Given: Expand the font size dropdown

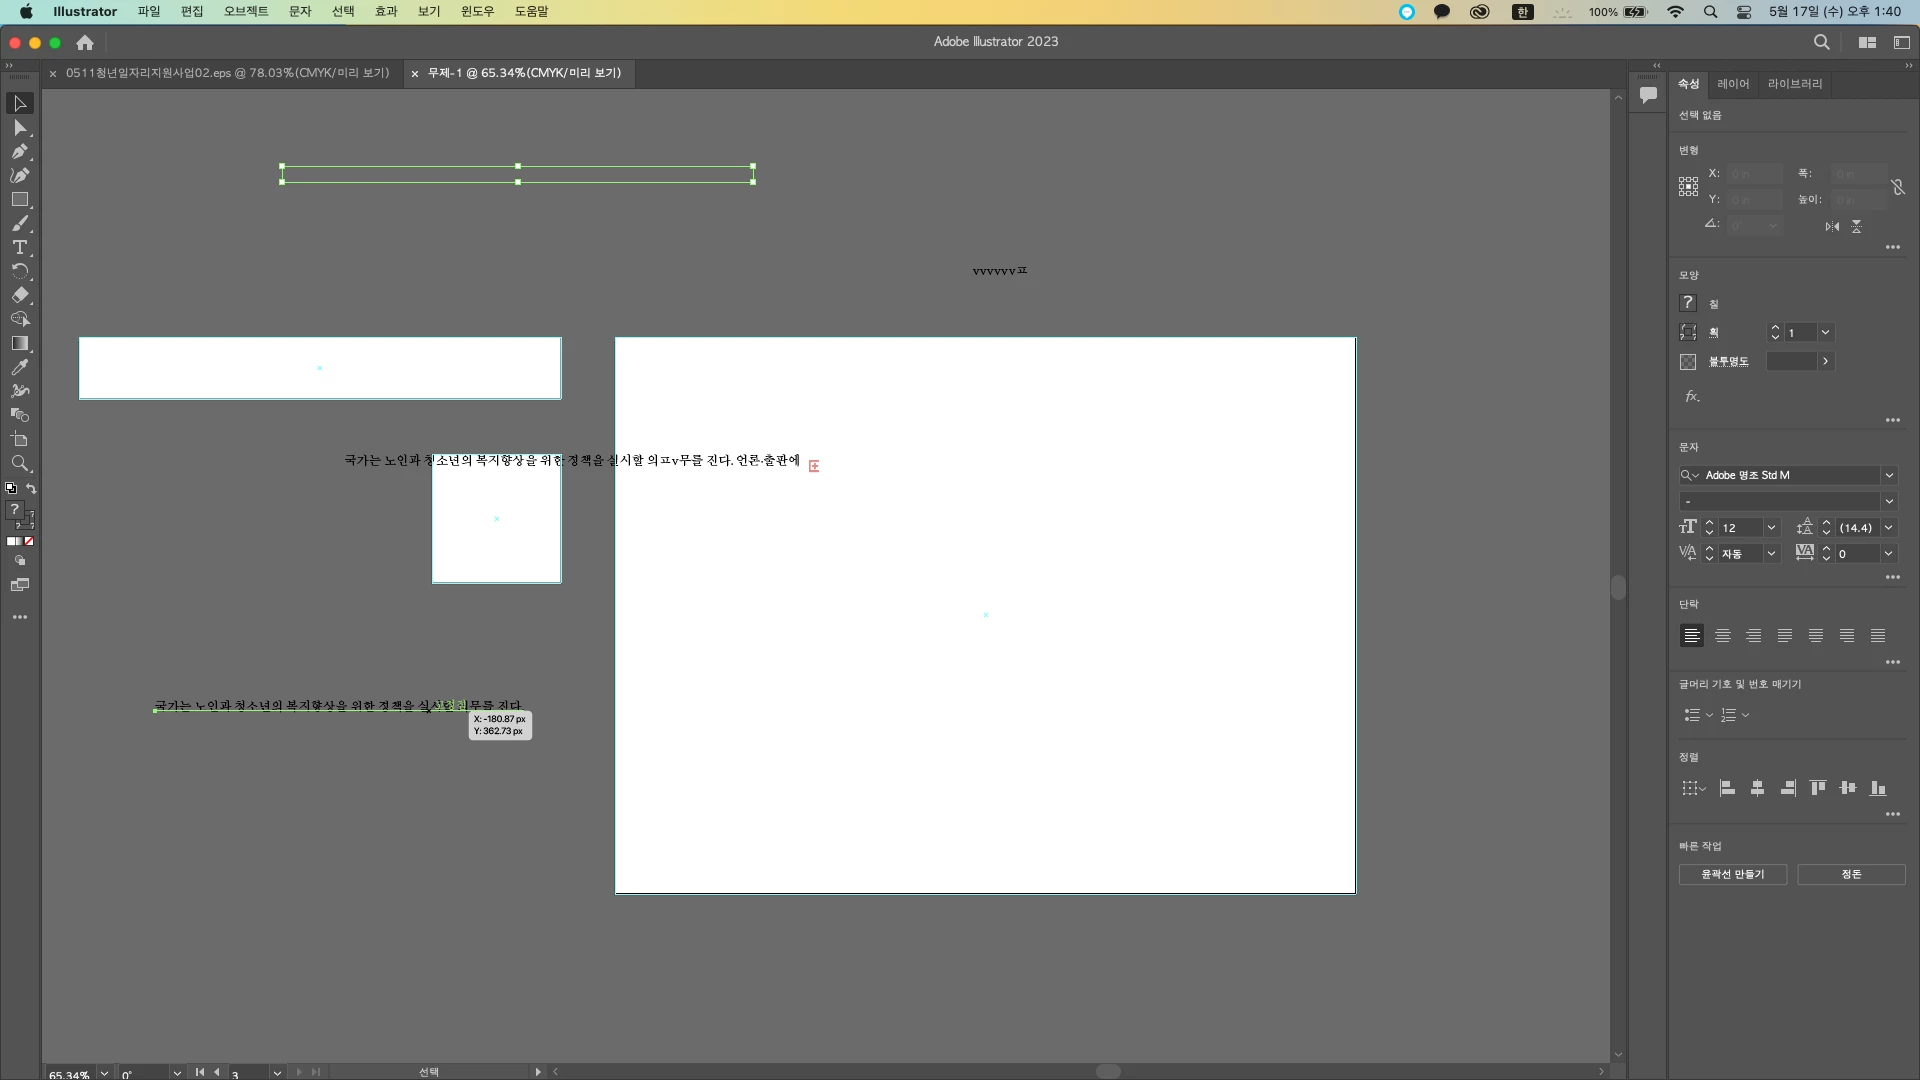Looking at the screenshot, I should pos(1771,528).
